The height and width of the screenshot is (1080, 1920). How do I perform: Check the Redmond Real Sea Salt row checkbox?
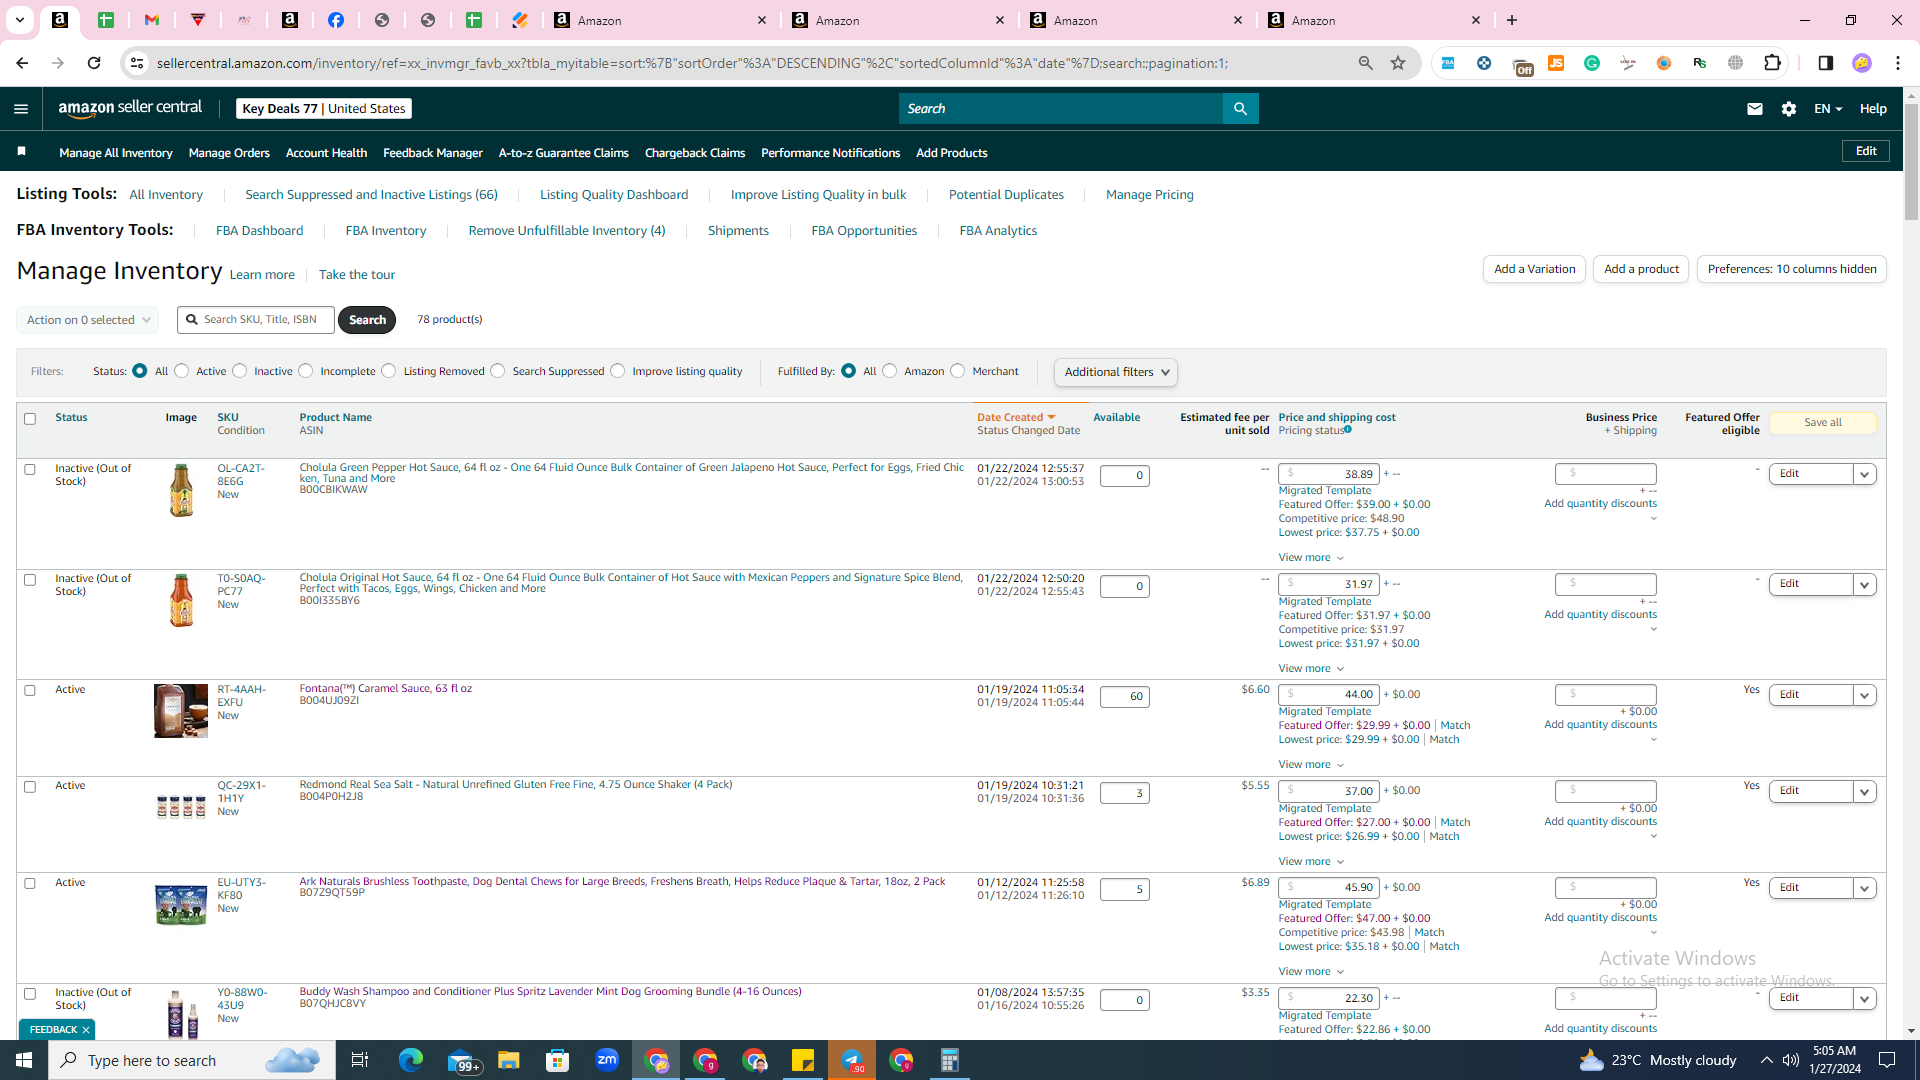point(30,787)
